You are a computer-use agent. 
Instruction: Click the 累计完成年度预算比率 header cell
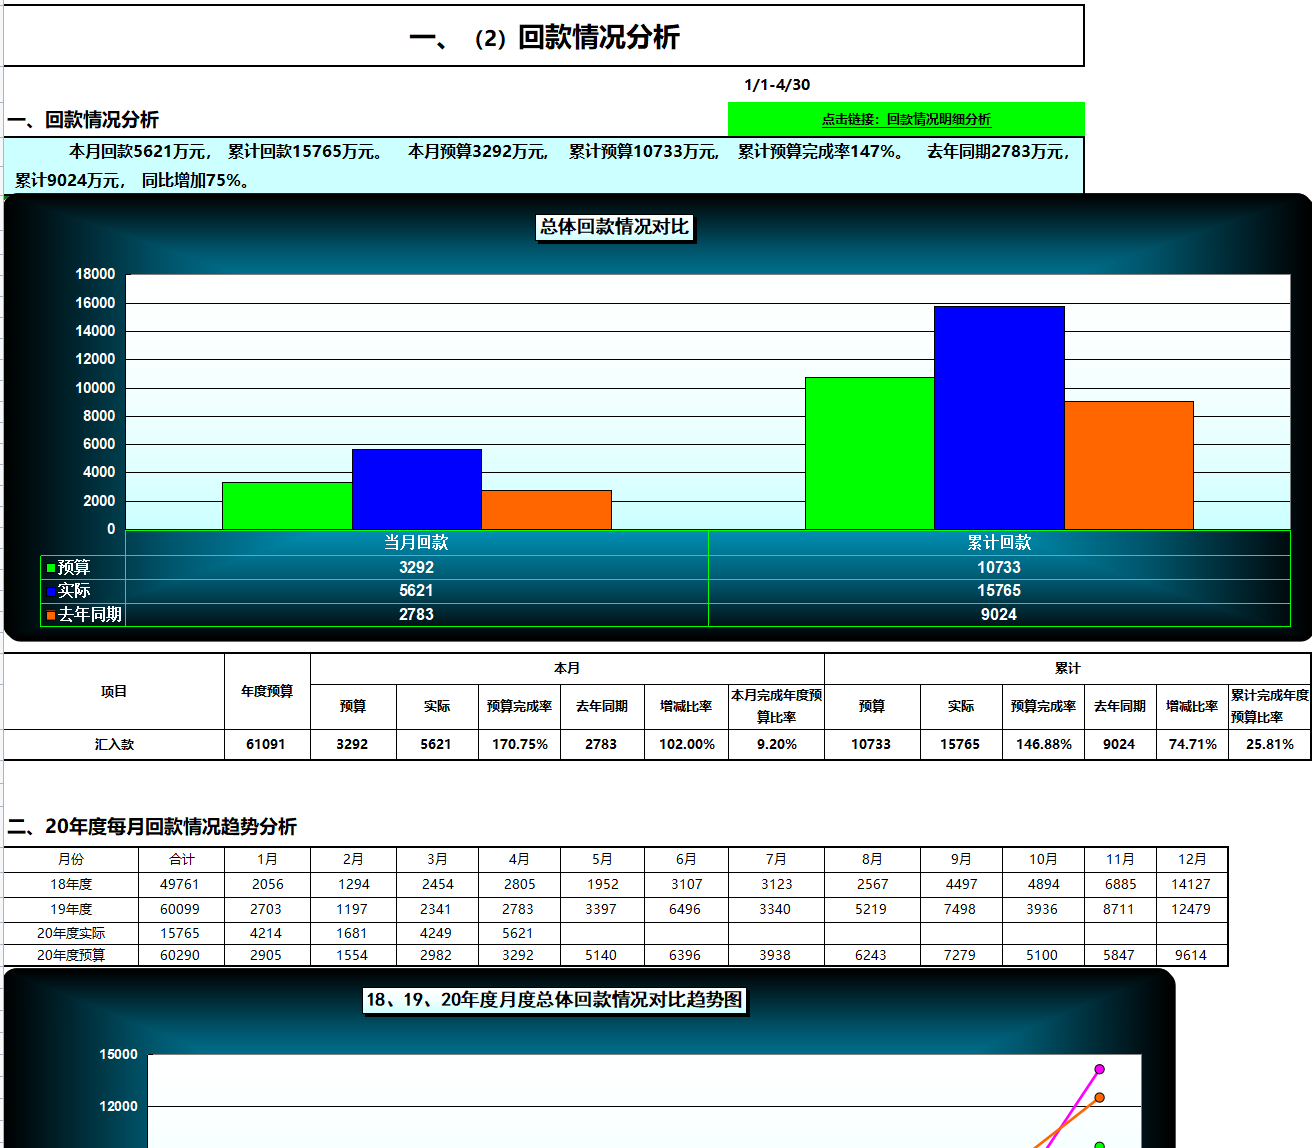point(1270,707)
